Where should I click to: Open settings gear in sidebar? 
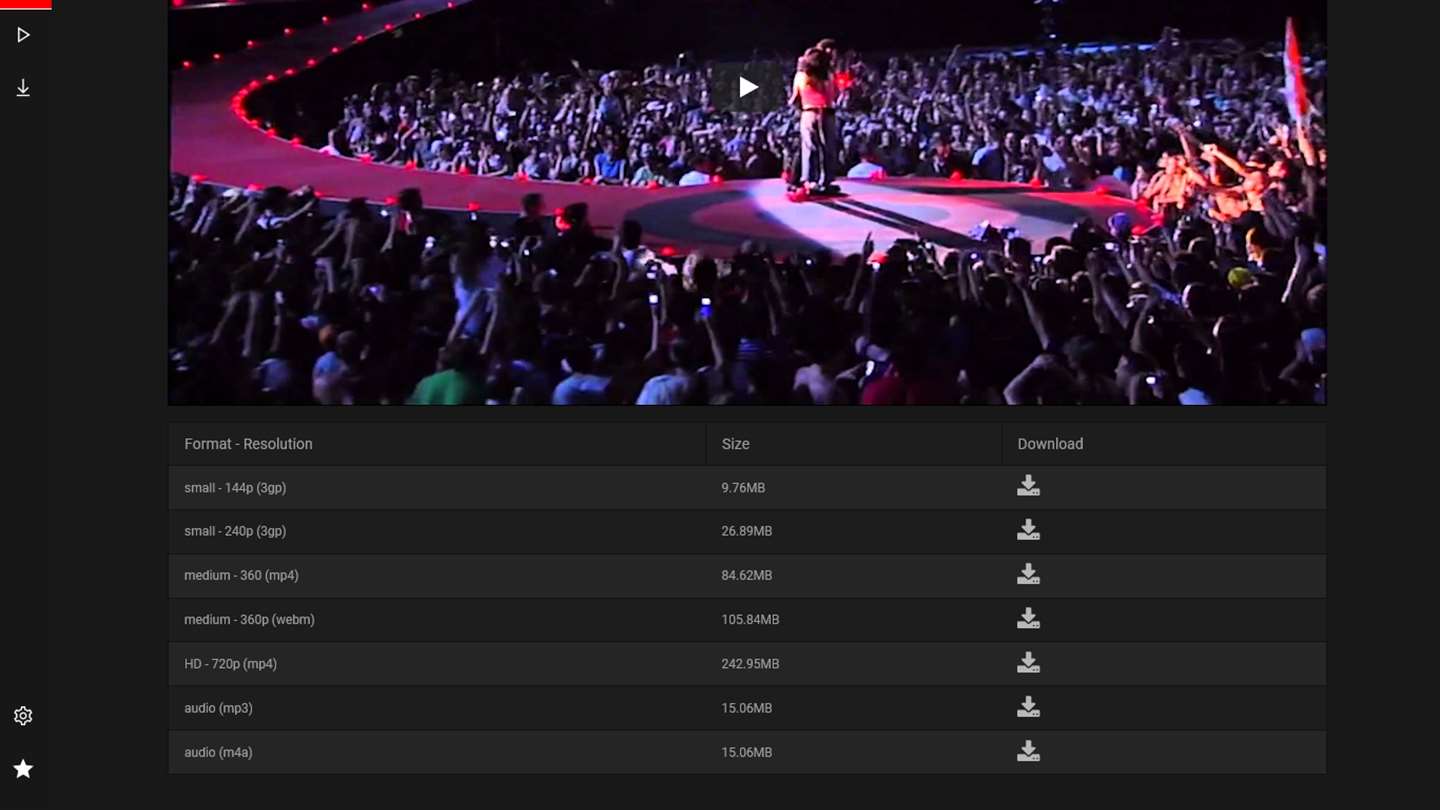[x=23, y=716]
